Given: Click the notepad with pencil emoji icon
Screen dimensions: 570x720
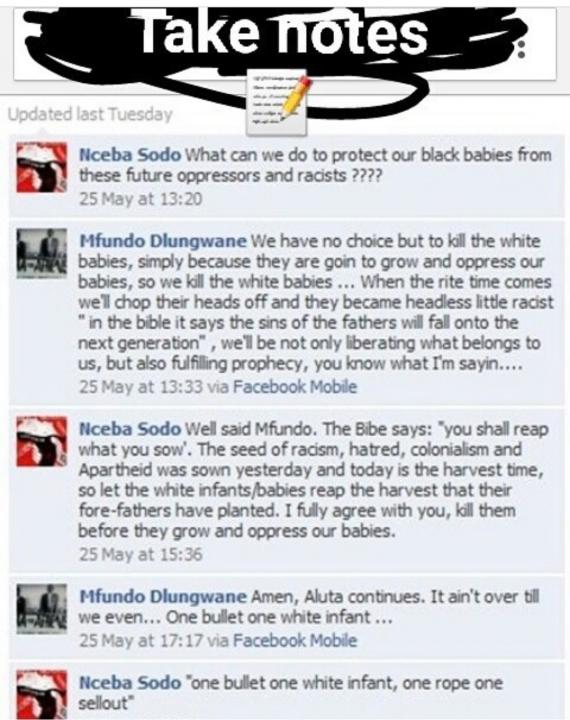Looking at the screenshot, I should 277,102.
